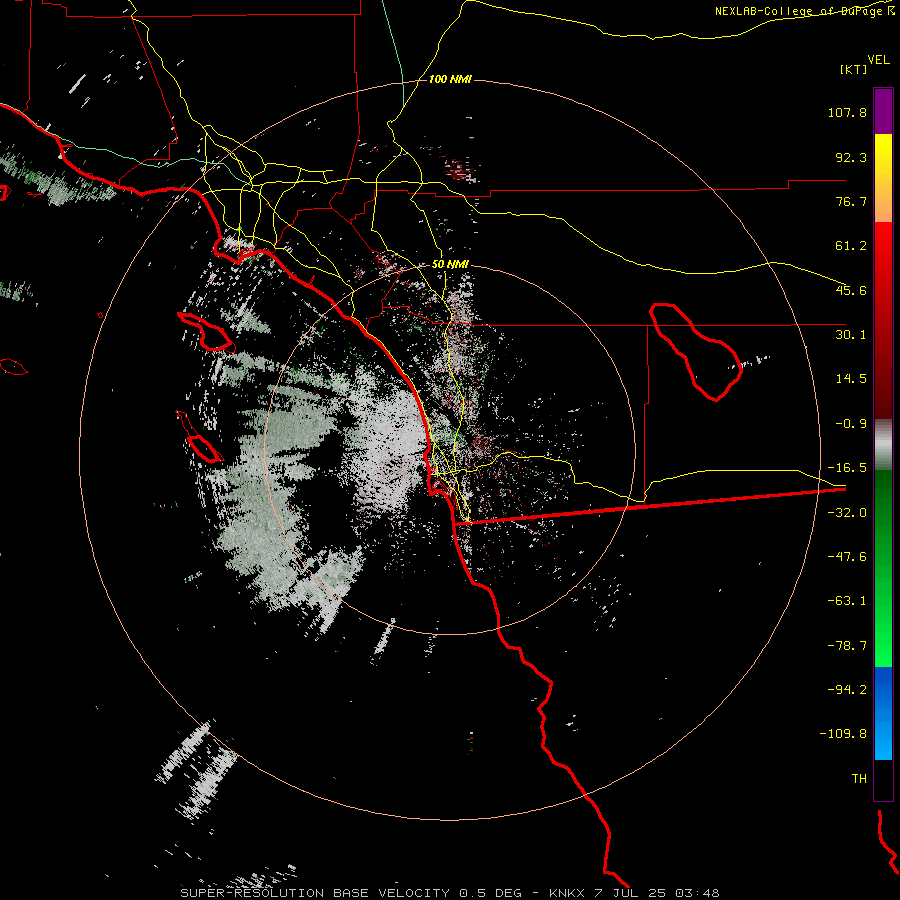Click the Super-Resolution Base Velocity caption

[449, 893]
